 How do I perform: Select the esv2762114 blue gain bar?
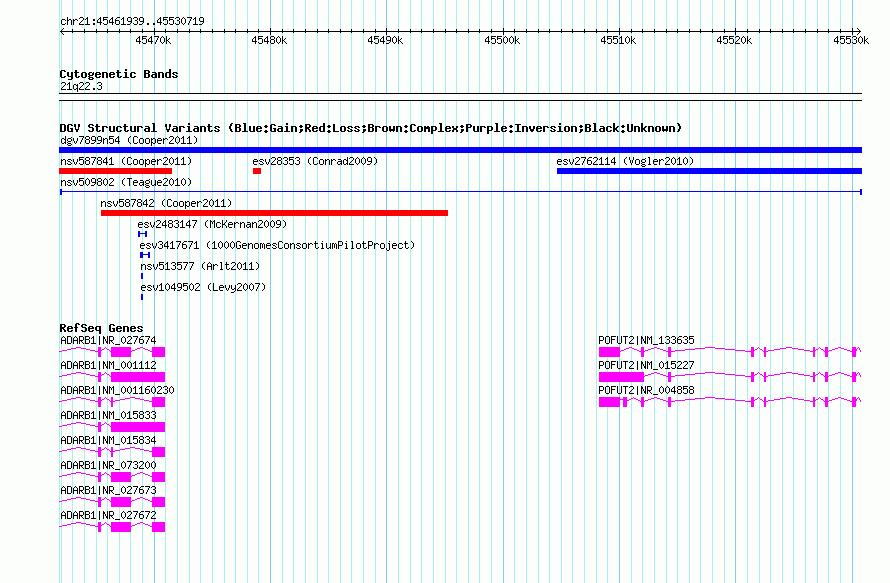[710, 171]
